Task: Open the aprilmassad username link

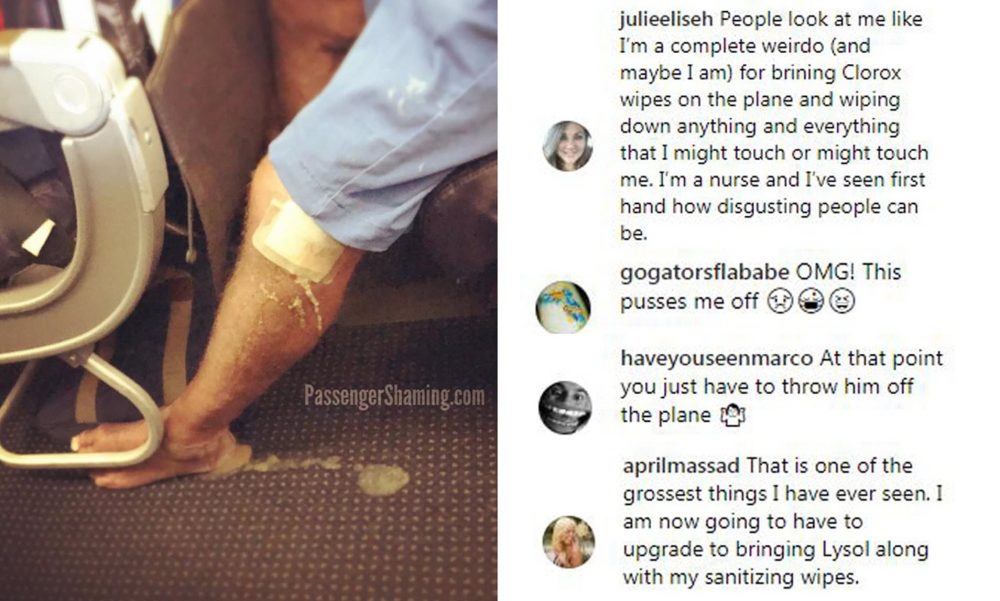Action: coord(681,466)
